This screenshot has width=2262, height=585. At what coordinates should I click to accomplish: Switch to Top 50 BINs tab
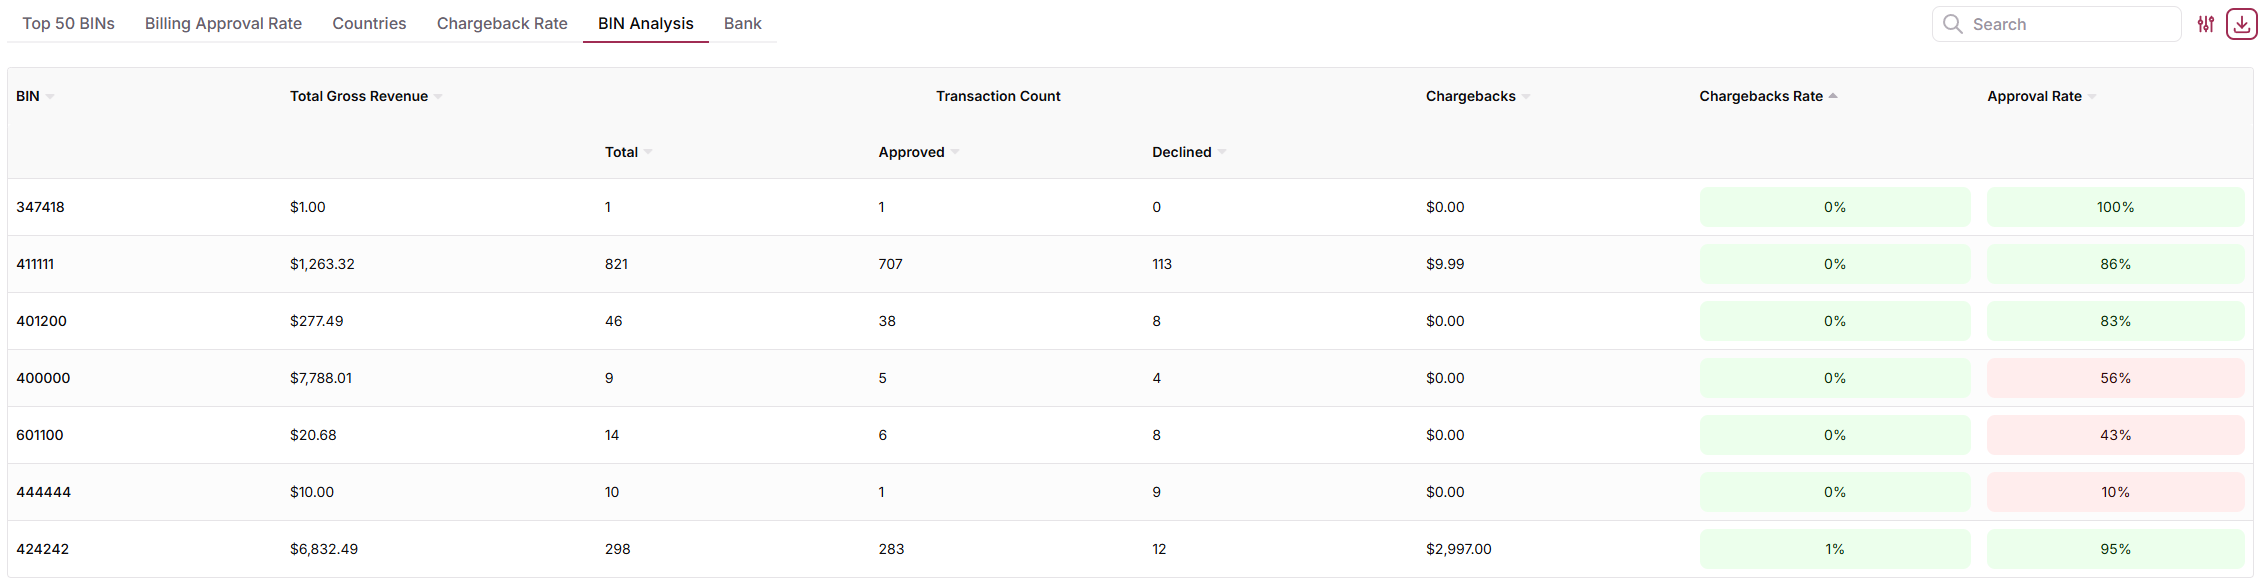pos(68,23)
